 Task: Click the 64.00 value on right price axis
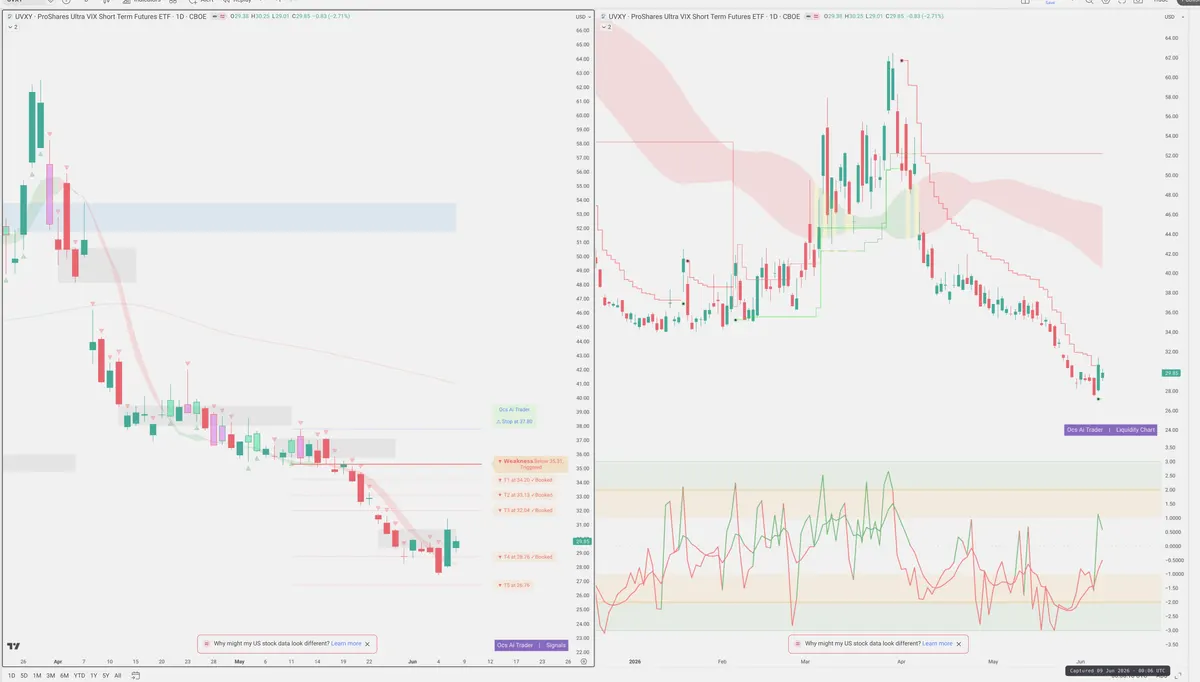[x=1172, y=39]
